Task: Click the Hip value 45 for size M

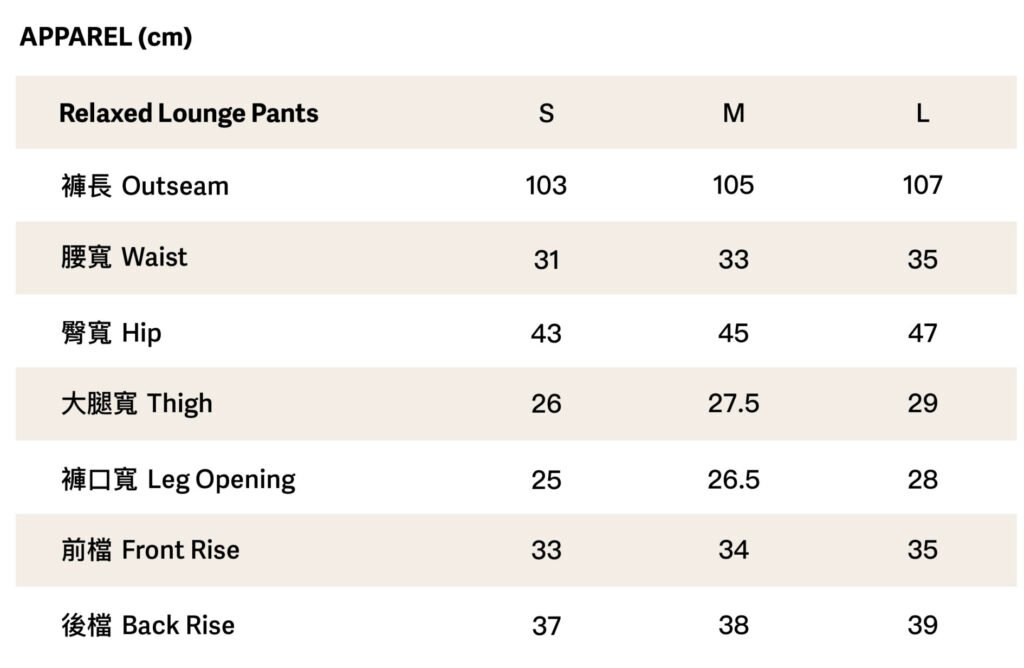Action: pos(733,333)
